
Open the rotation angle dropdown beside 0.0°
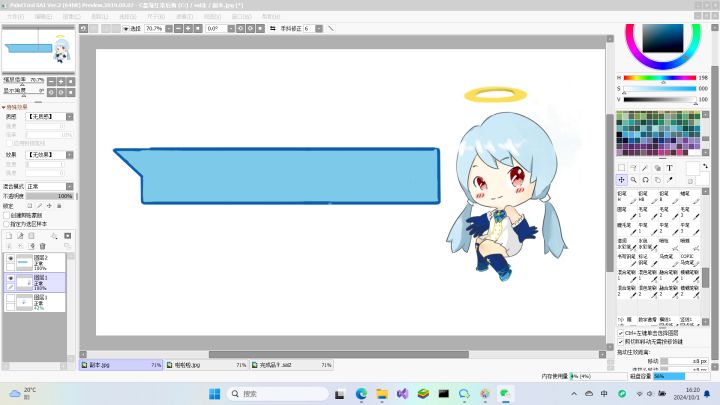[x=231, y=28]
